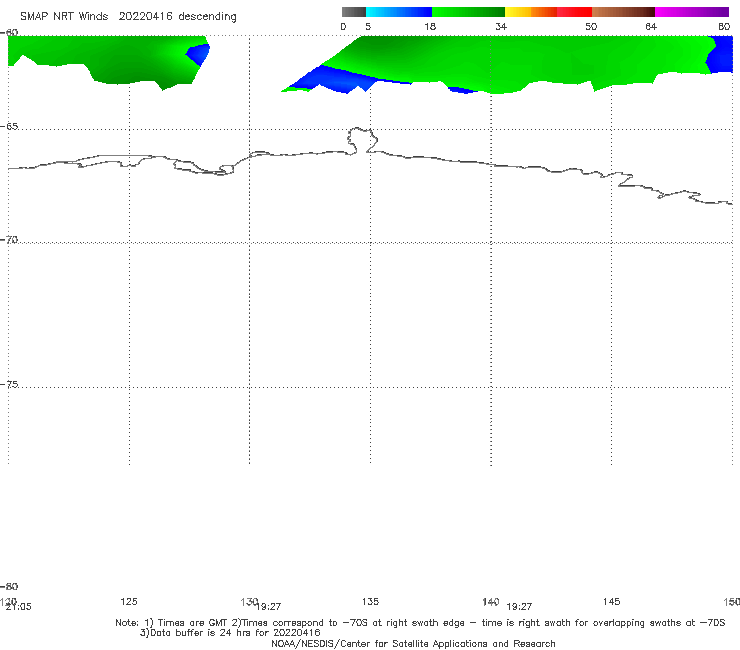Click the swath time '19:27' near longitude 140
The image size is (740, 650).
(x=519, y=607)
